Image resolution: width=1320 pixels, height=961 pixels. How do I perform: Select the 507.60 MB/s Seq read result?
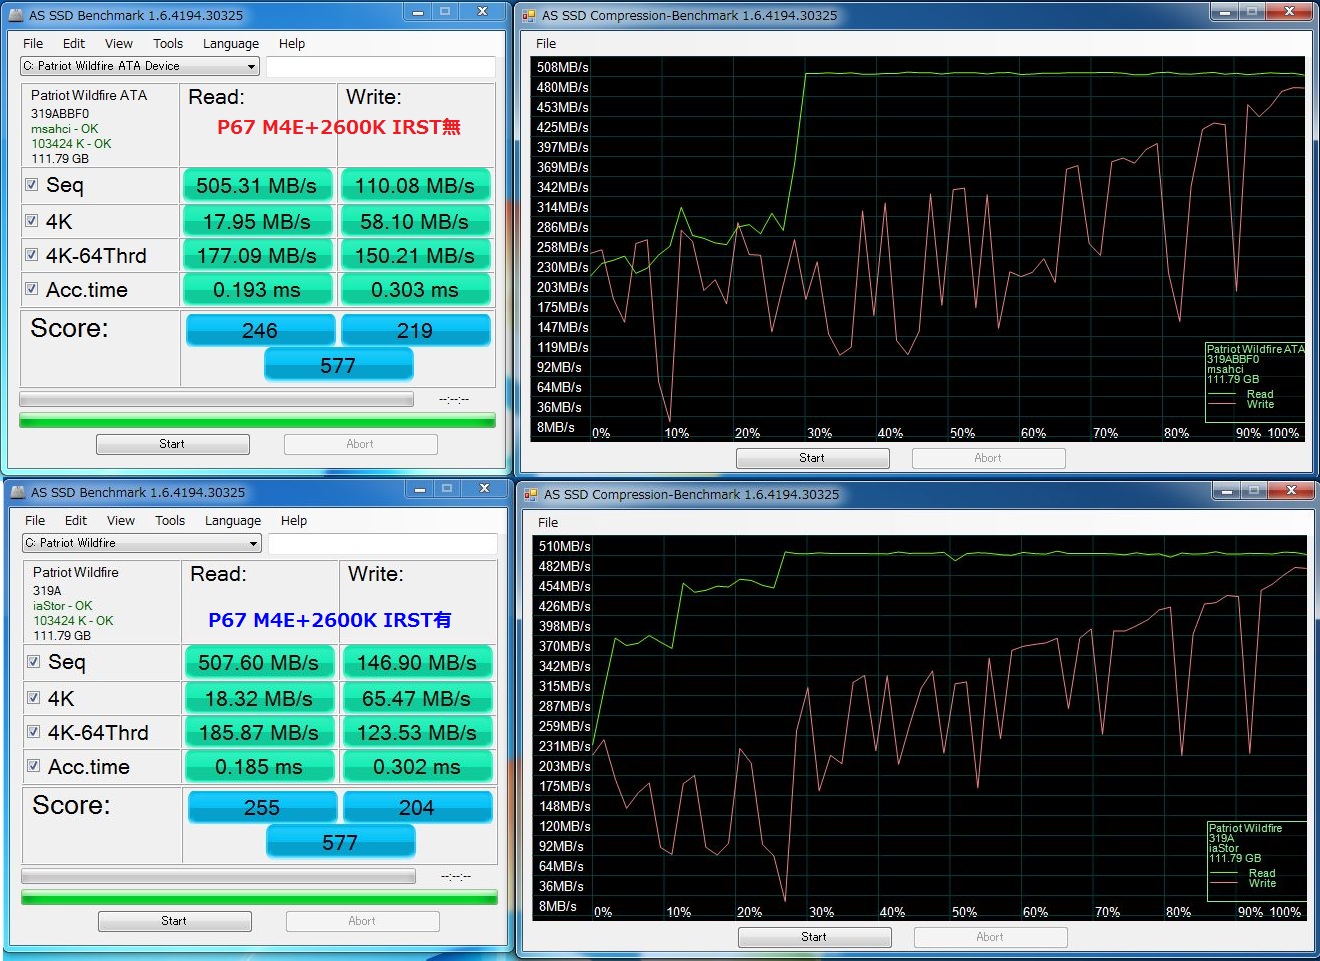point(259,662)
